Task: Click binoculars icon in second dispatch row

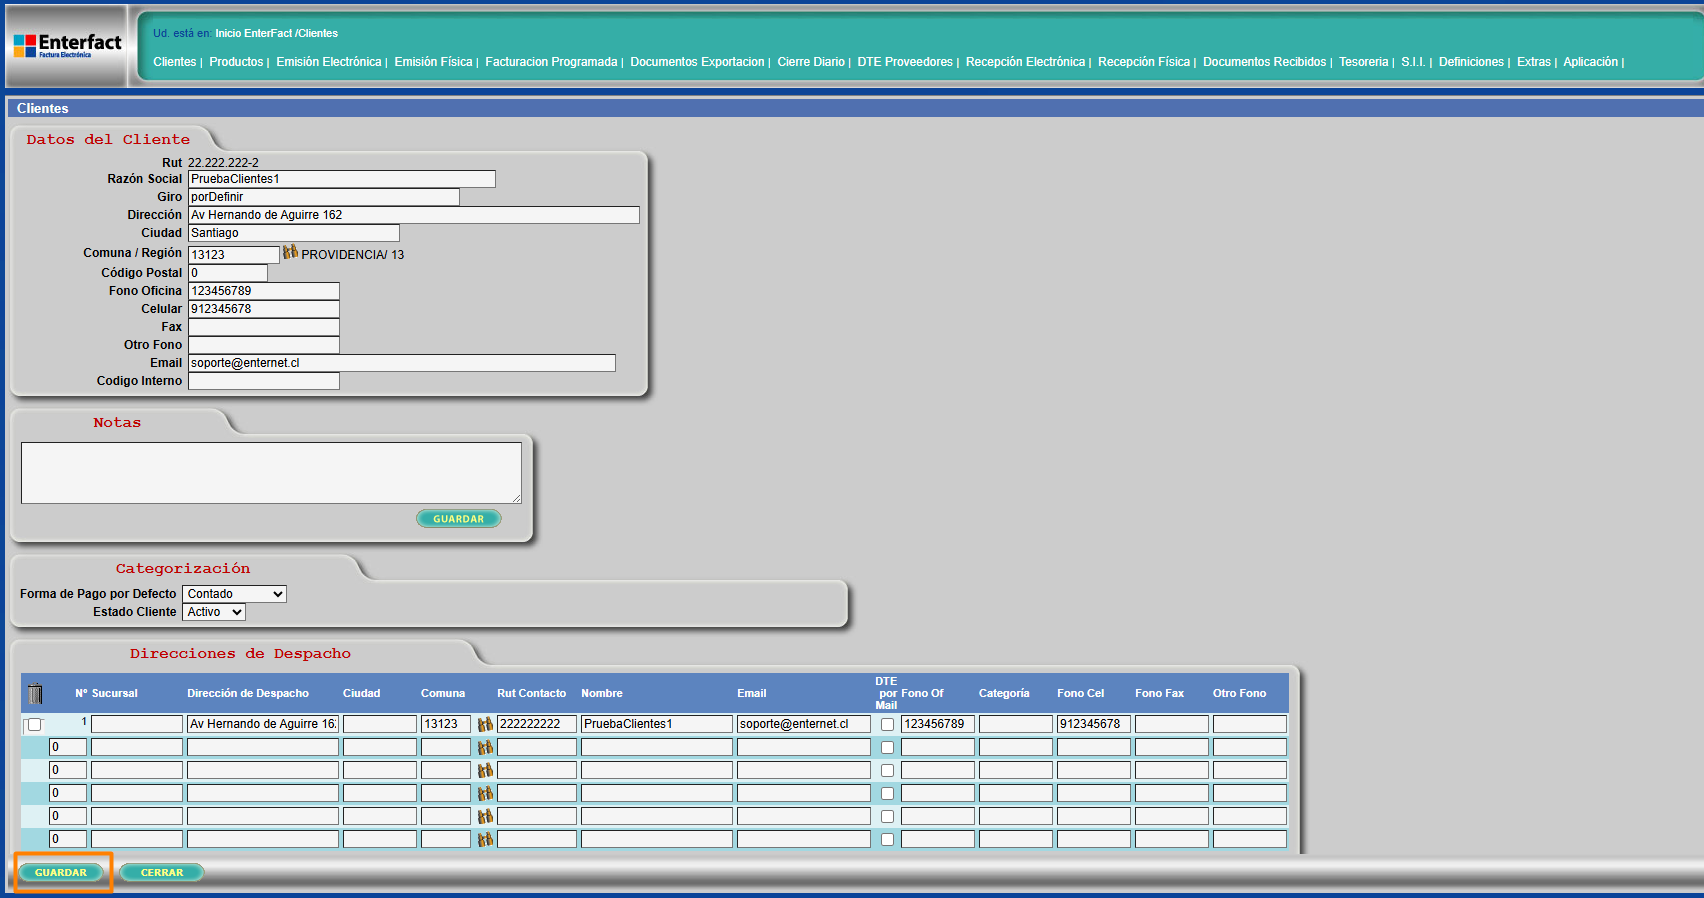Action: coord(485,747)
